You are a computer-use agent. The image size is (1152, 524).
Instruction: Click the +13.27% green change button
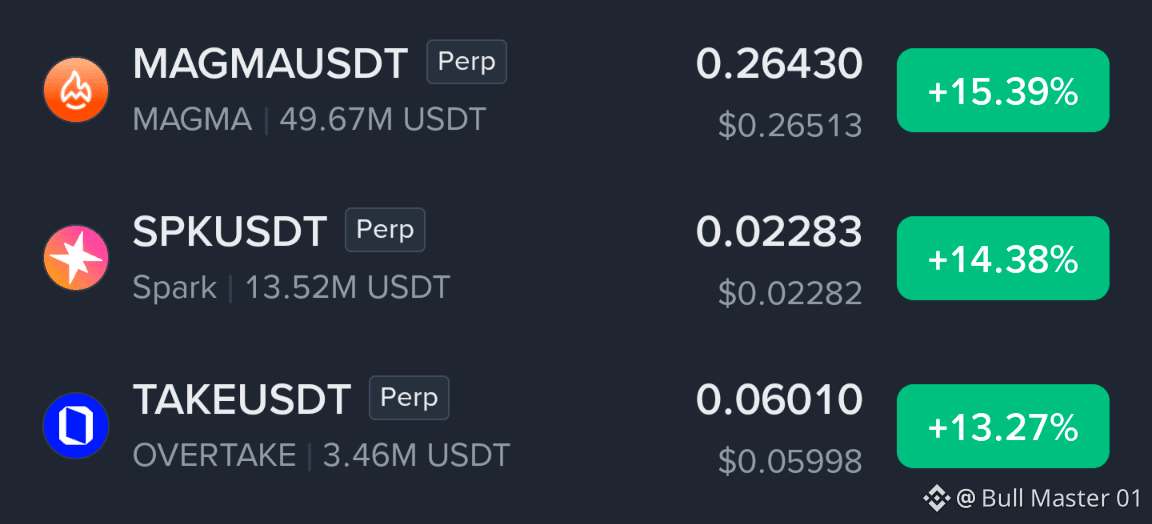click(1003, 426)
